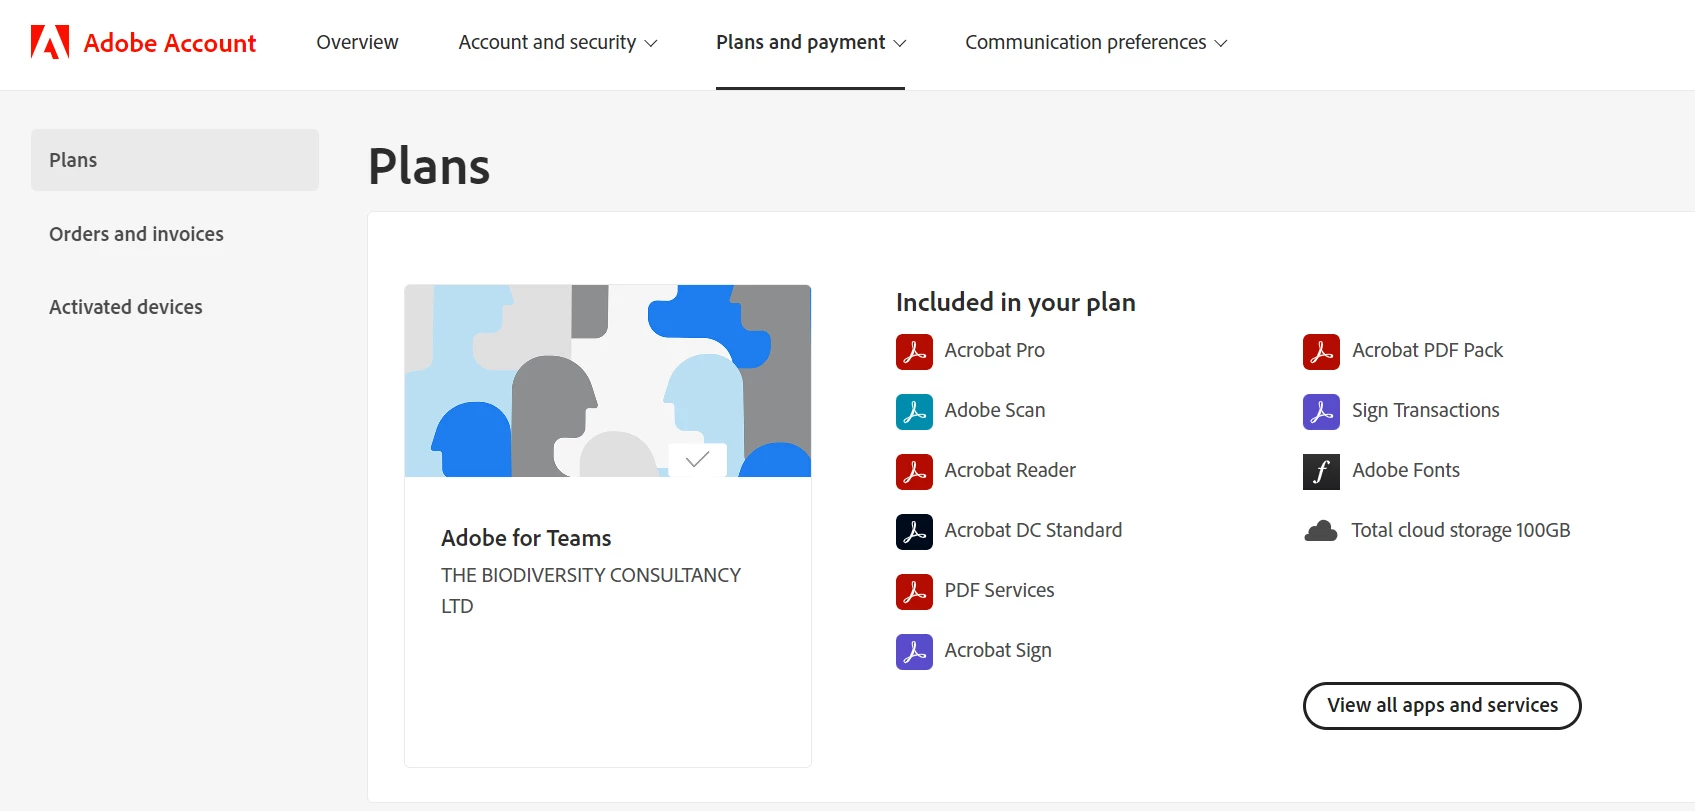The height and width of the screenshot is (811, 1695).
Task: Open the Overview tab
Action: pyautogui.click(x=357, y=42)
